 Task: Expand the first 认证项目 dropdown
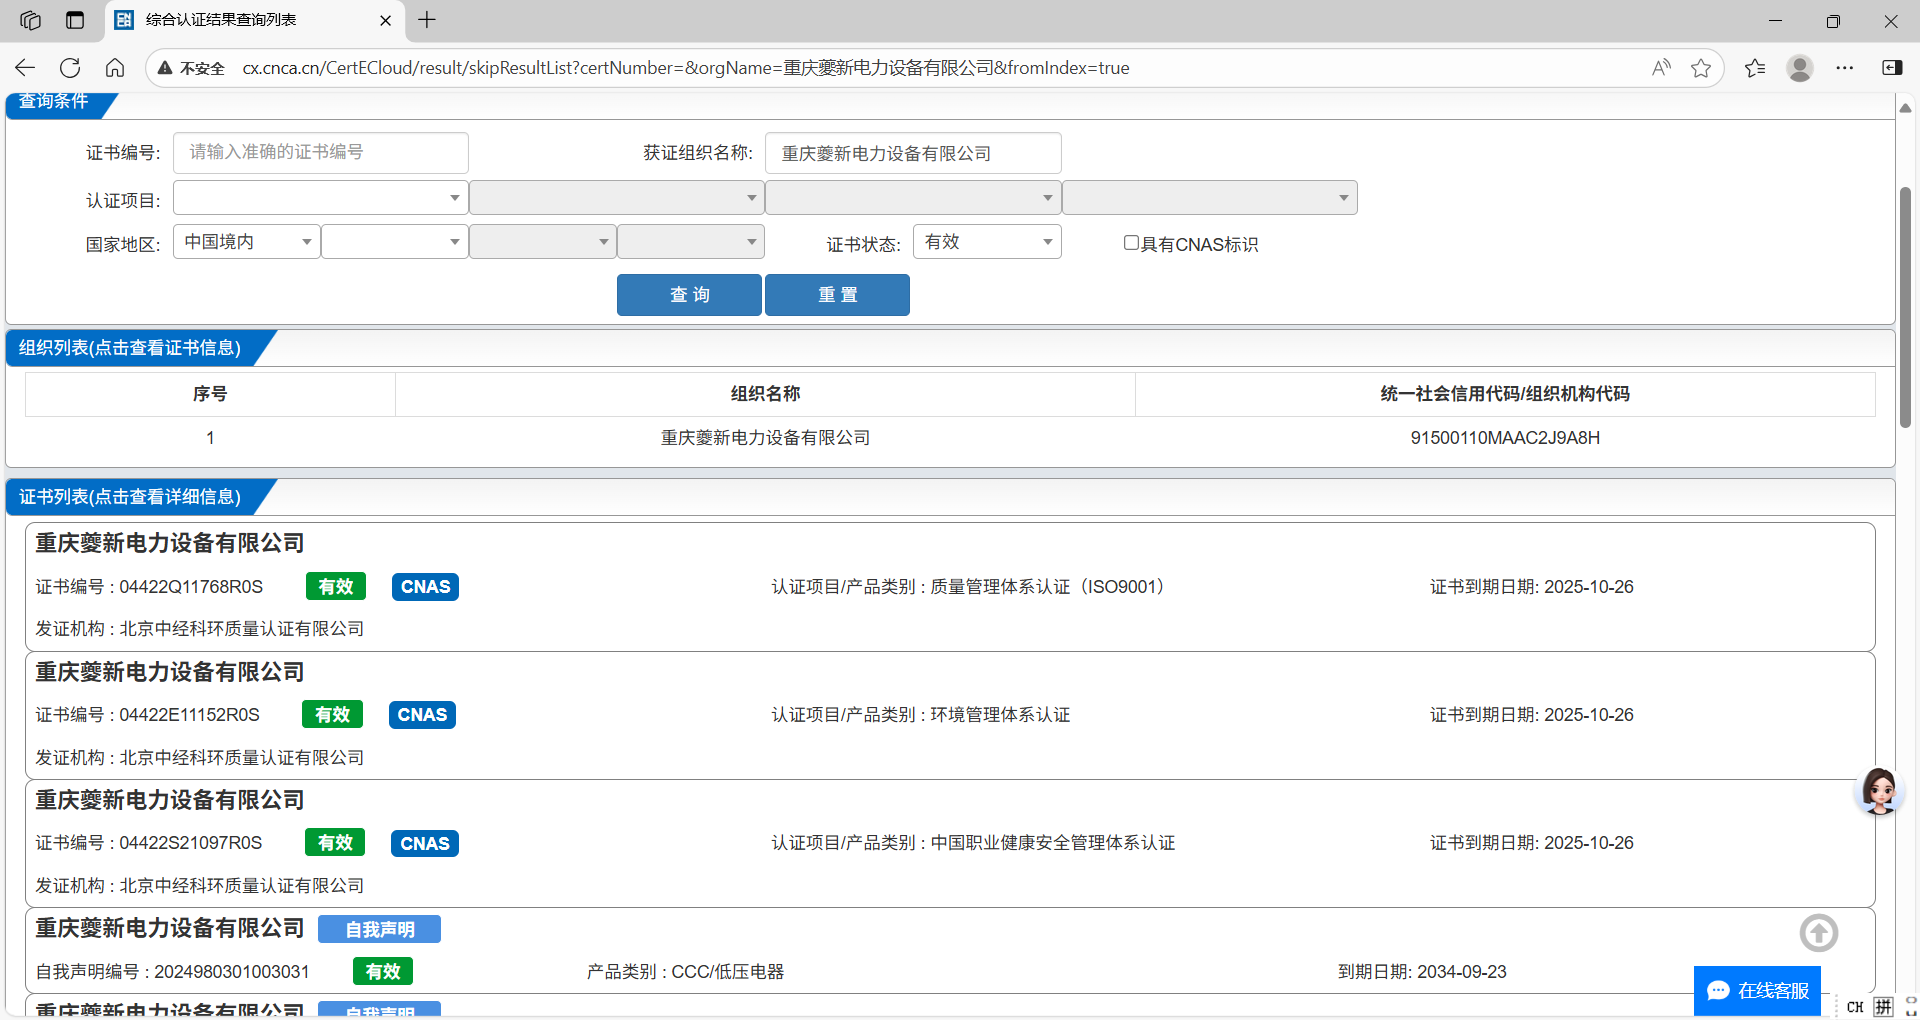[x=320, y=198]
